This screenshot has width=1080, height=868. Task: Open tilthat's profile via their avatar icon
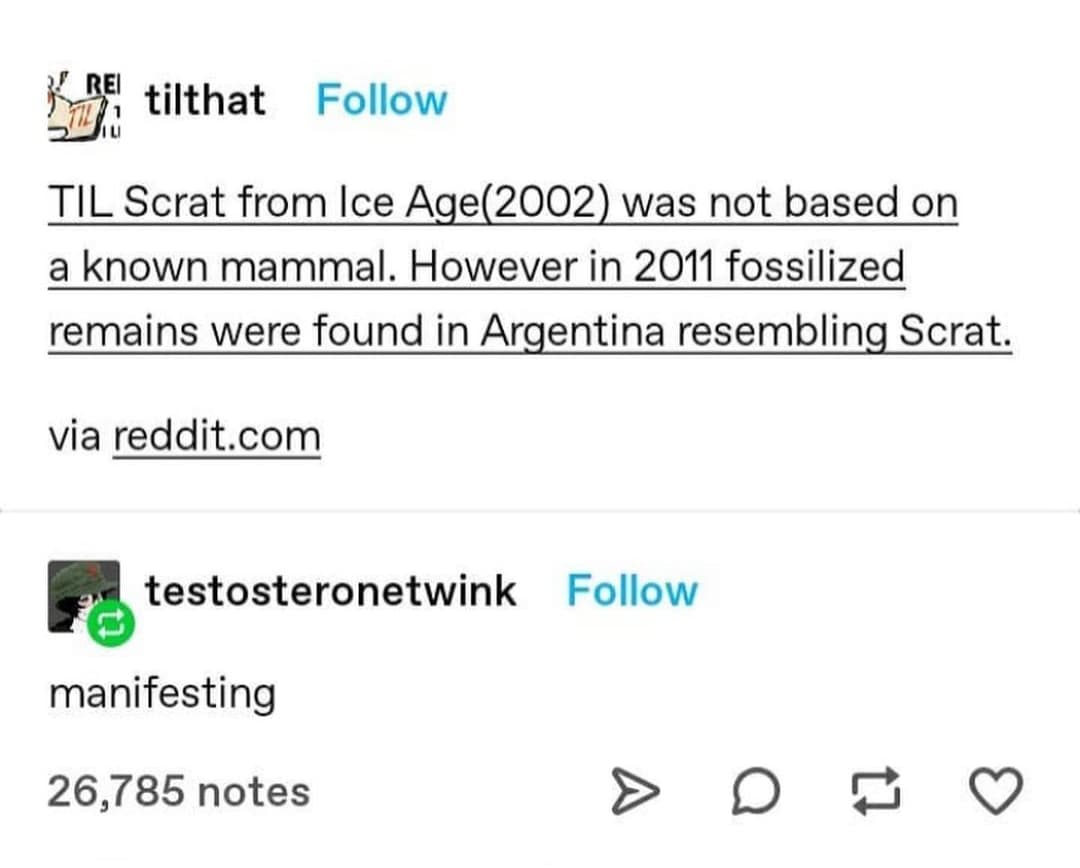click(x=82, y=103)
